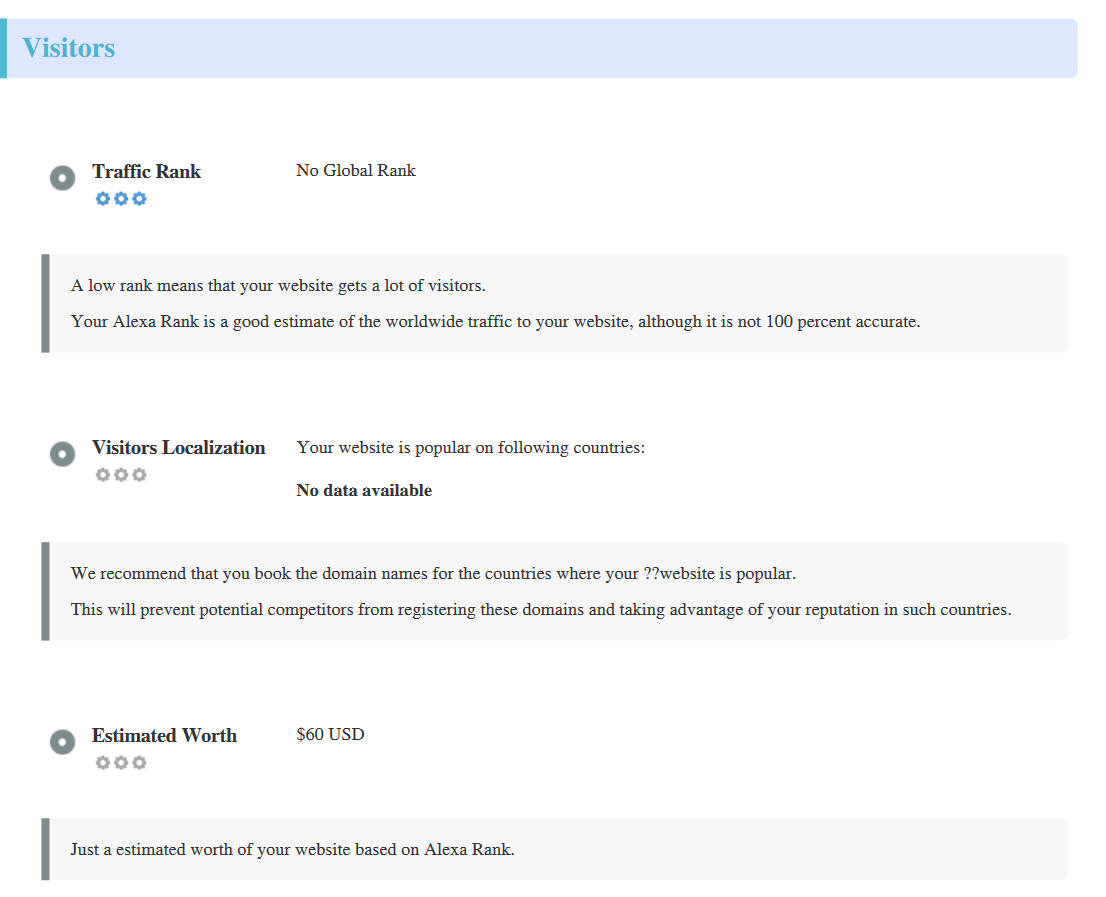Select the last gear icon under Estimated Worth
The width and height of the screenshot is (1106, 897).
click(x=139, y=762)
